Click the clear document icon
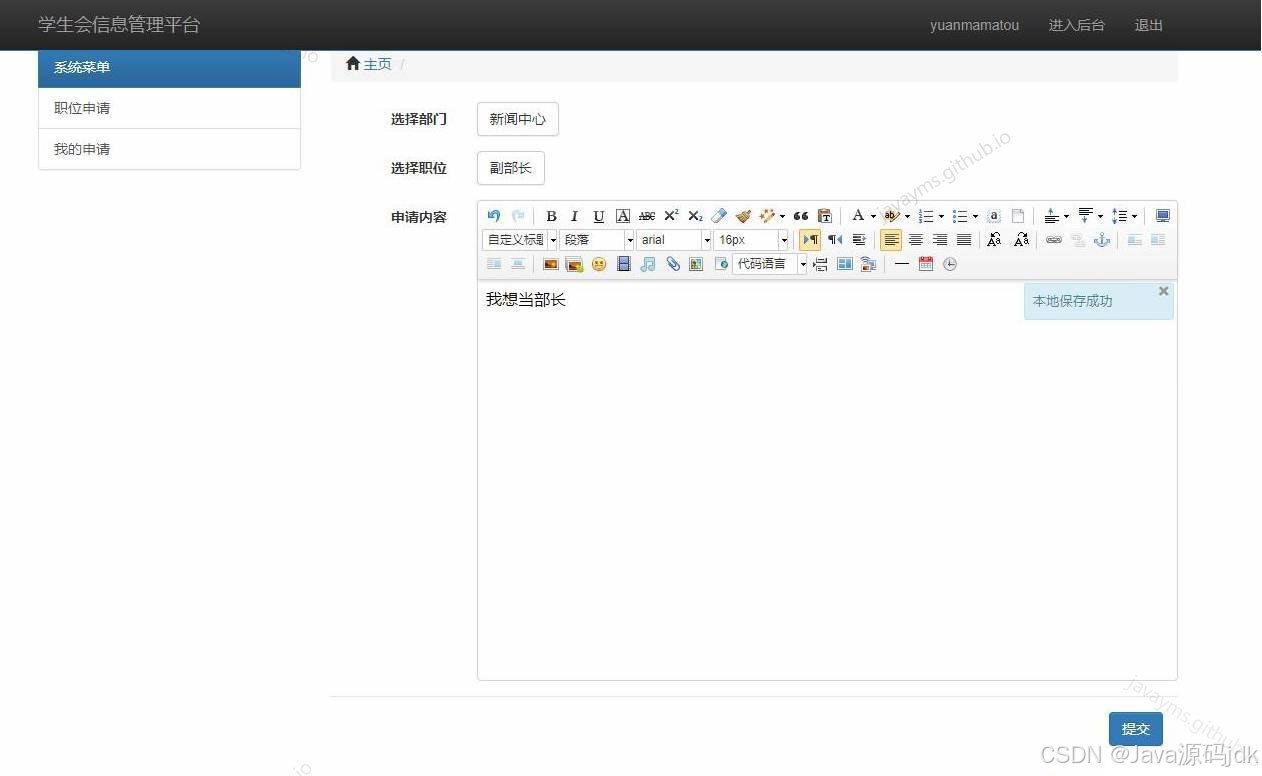 coord(1017,216)
